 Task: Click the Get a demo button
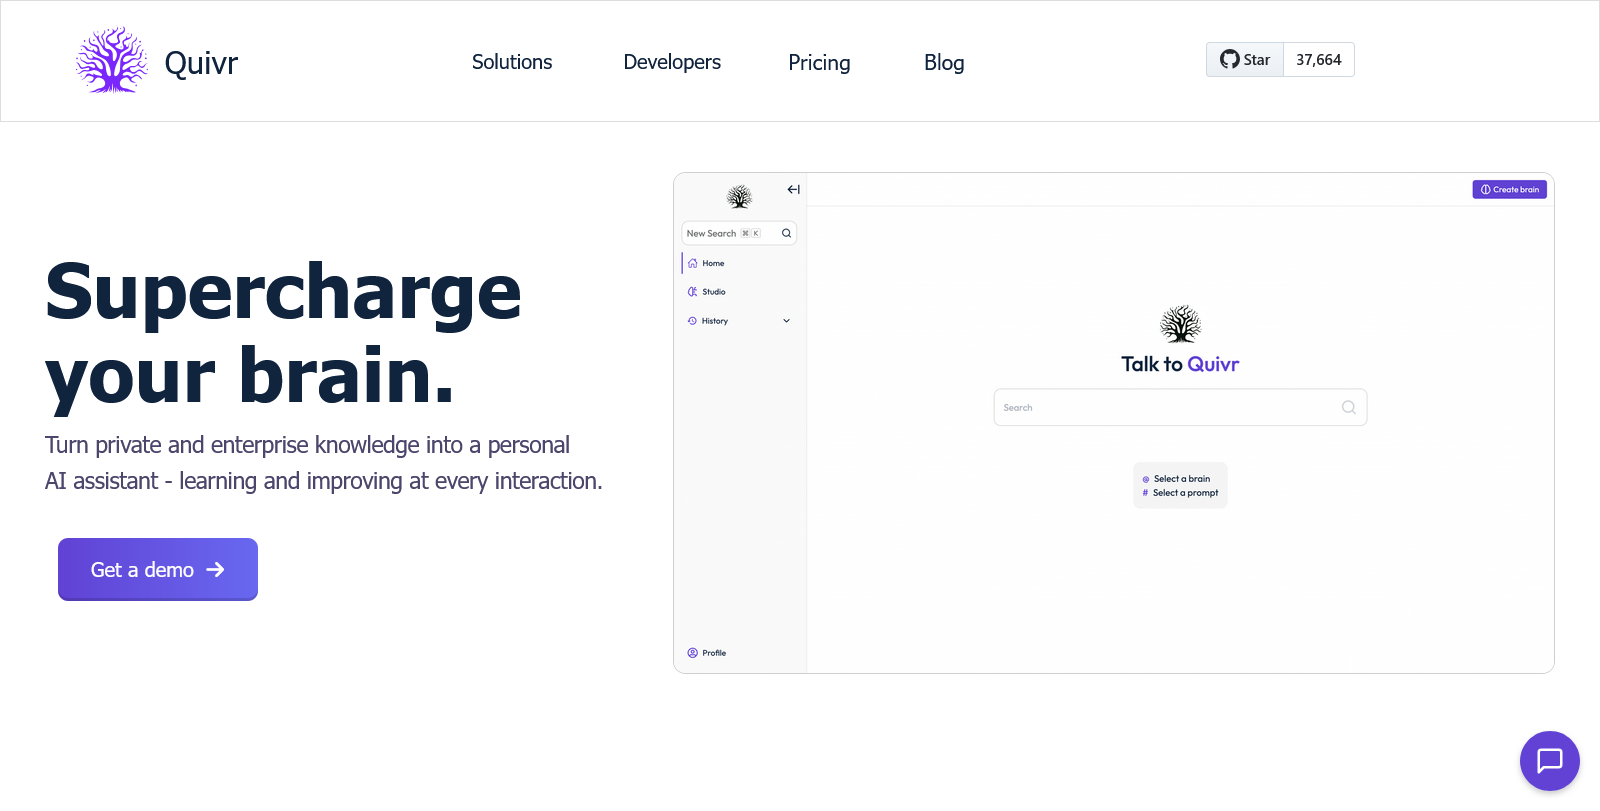(x=158, y=570)
